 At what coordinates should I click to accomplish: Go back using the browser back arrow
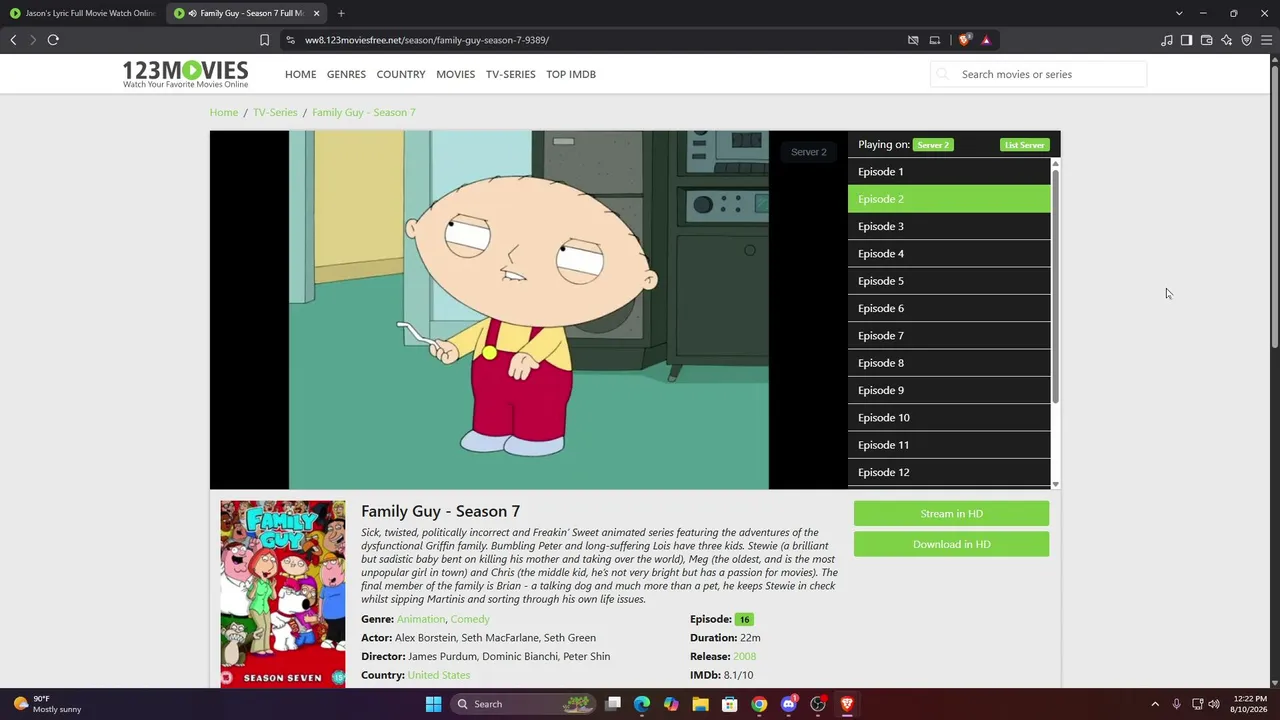coord(13,40)
